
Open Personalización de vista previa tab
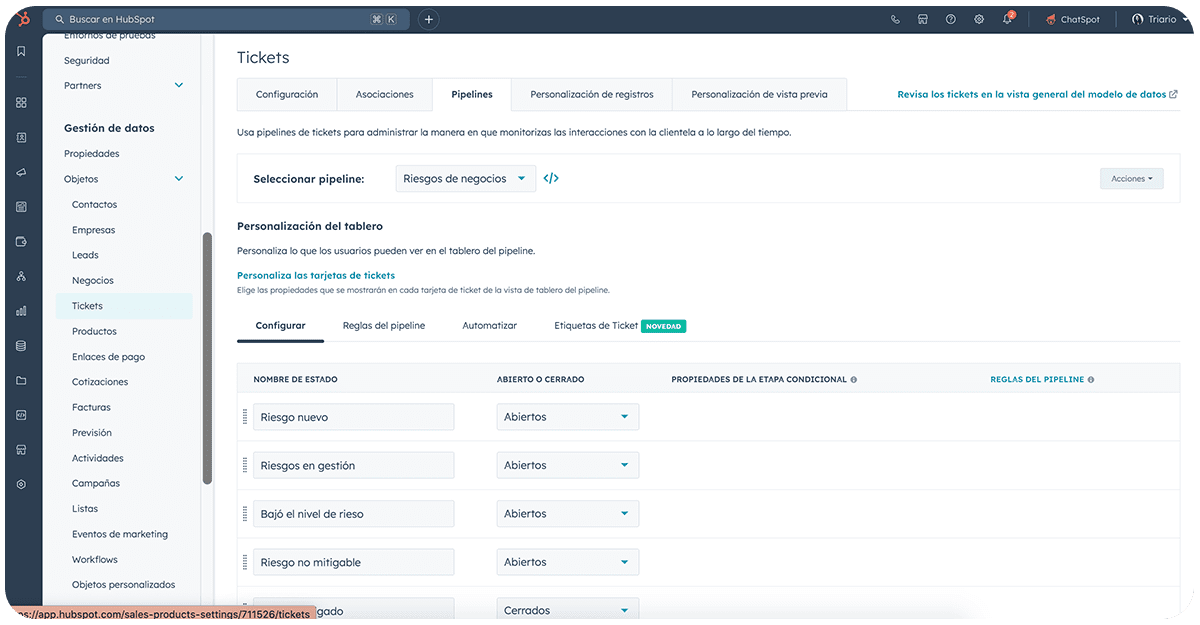pos(759,94)
